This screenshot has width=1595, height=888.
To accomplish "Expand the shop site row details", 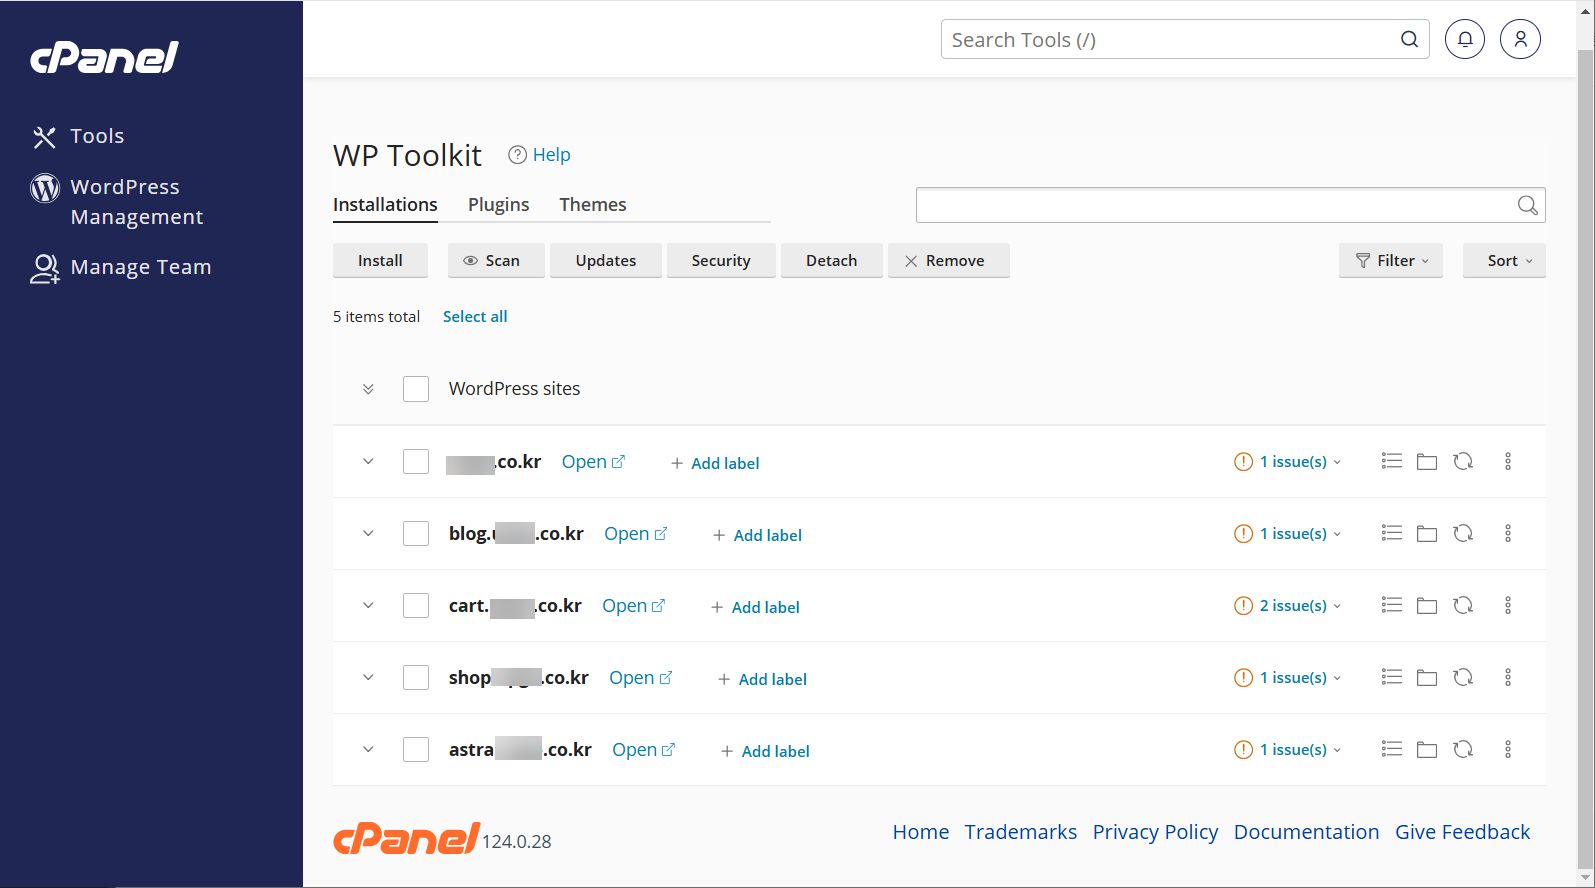I will pos(368,677).
